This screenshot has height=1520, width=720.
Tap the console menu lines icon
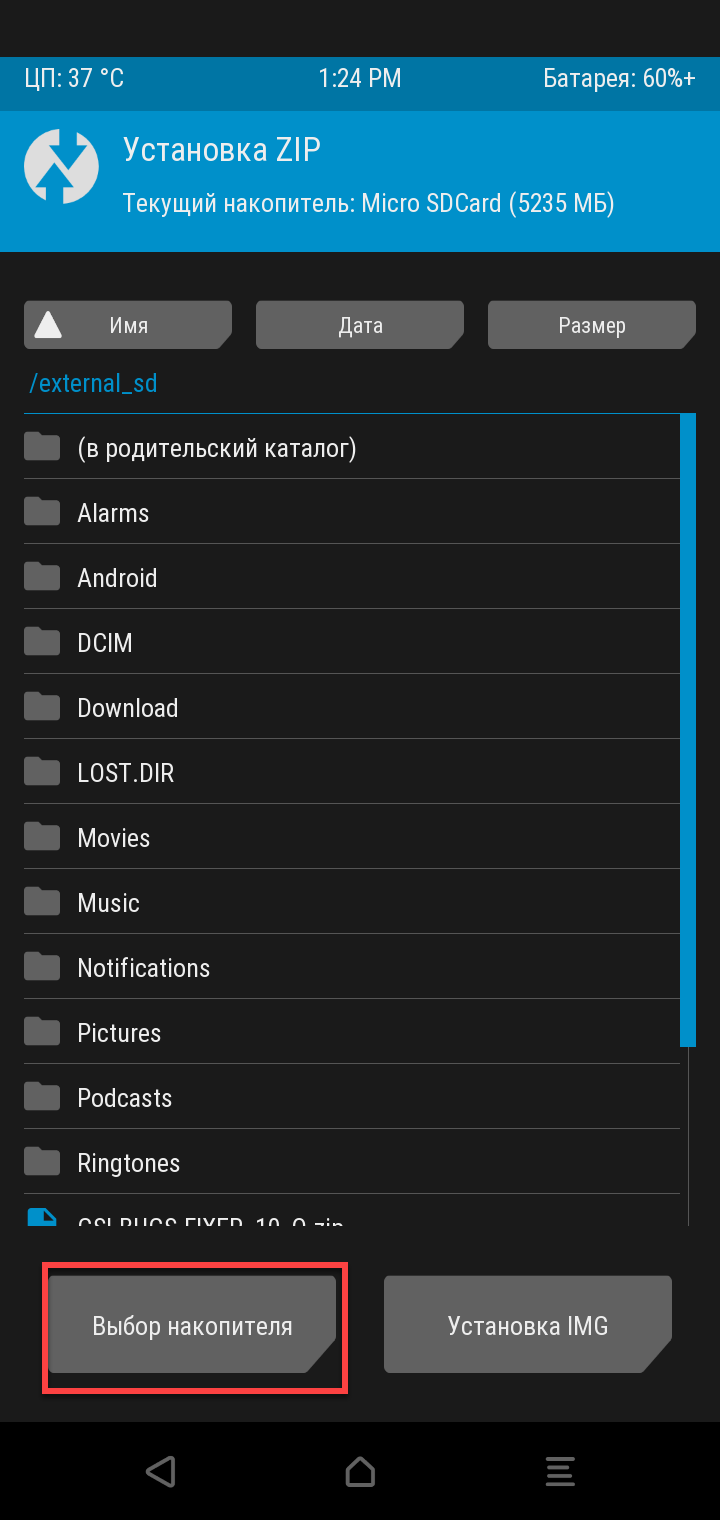560,1471
